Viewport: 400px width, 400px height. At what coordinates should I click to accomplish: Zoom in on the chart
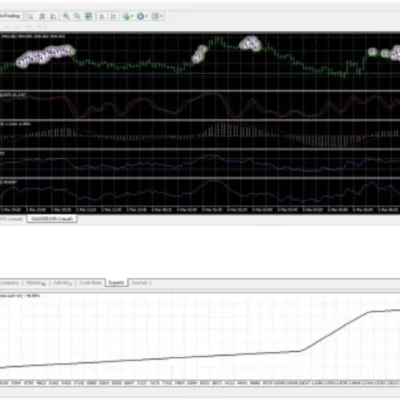[66, 16]
